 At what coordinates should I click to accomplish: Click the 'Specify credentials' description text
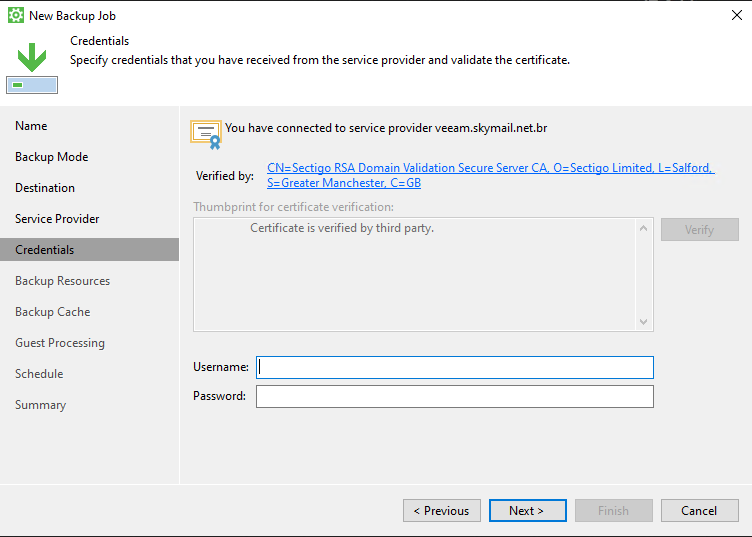[320, 60]
